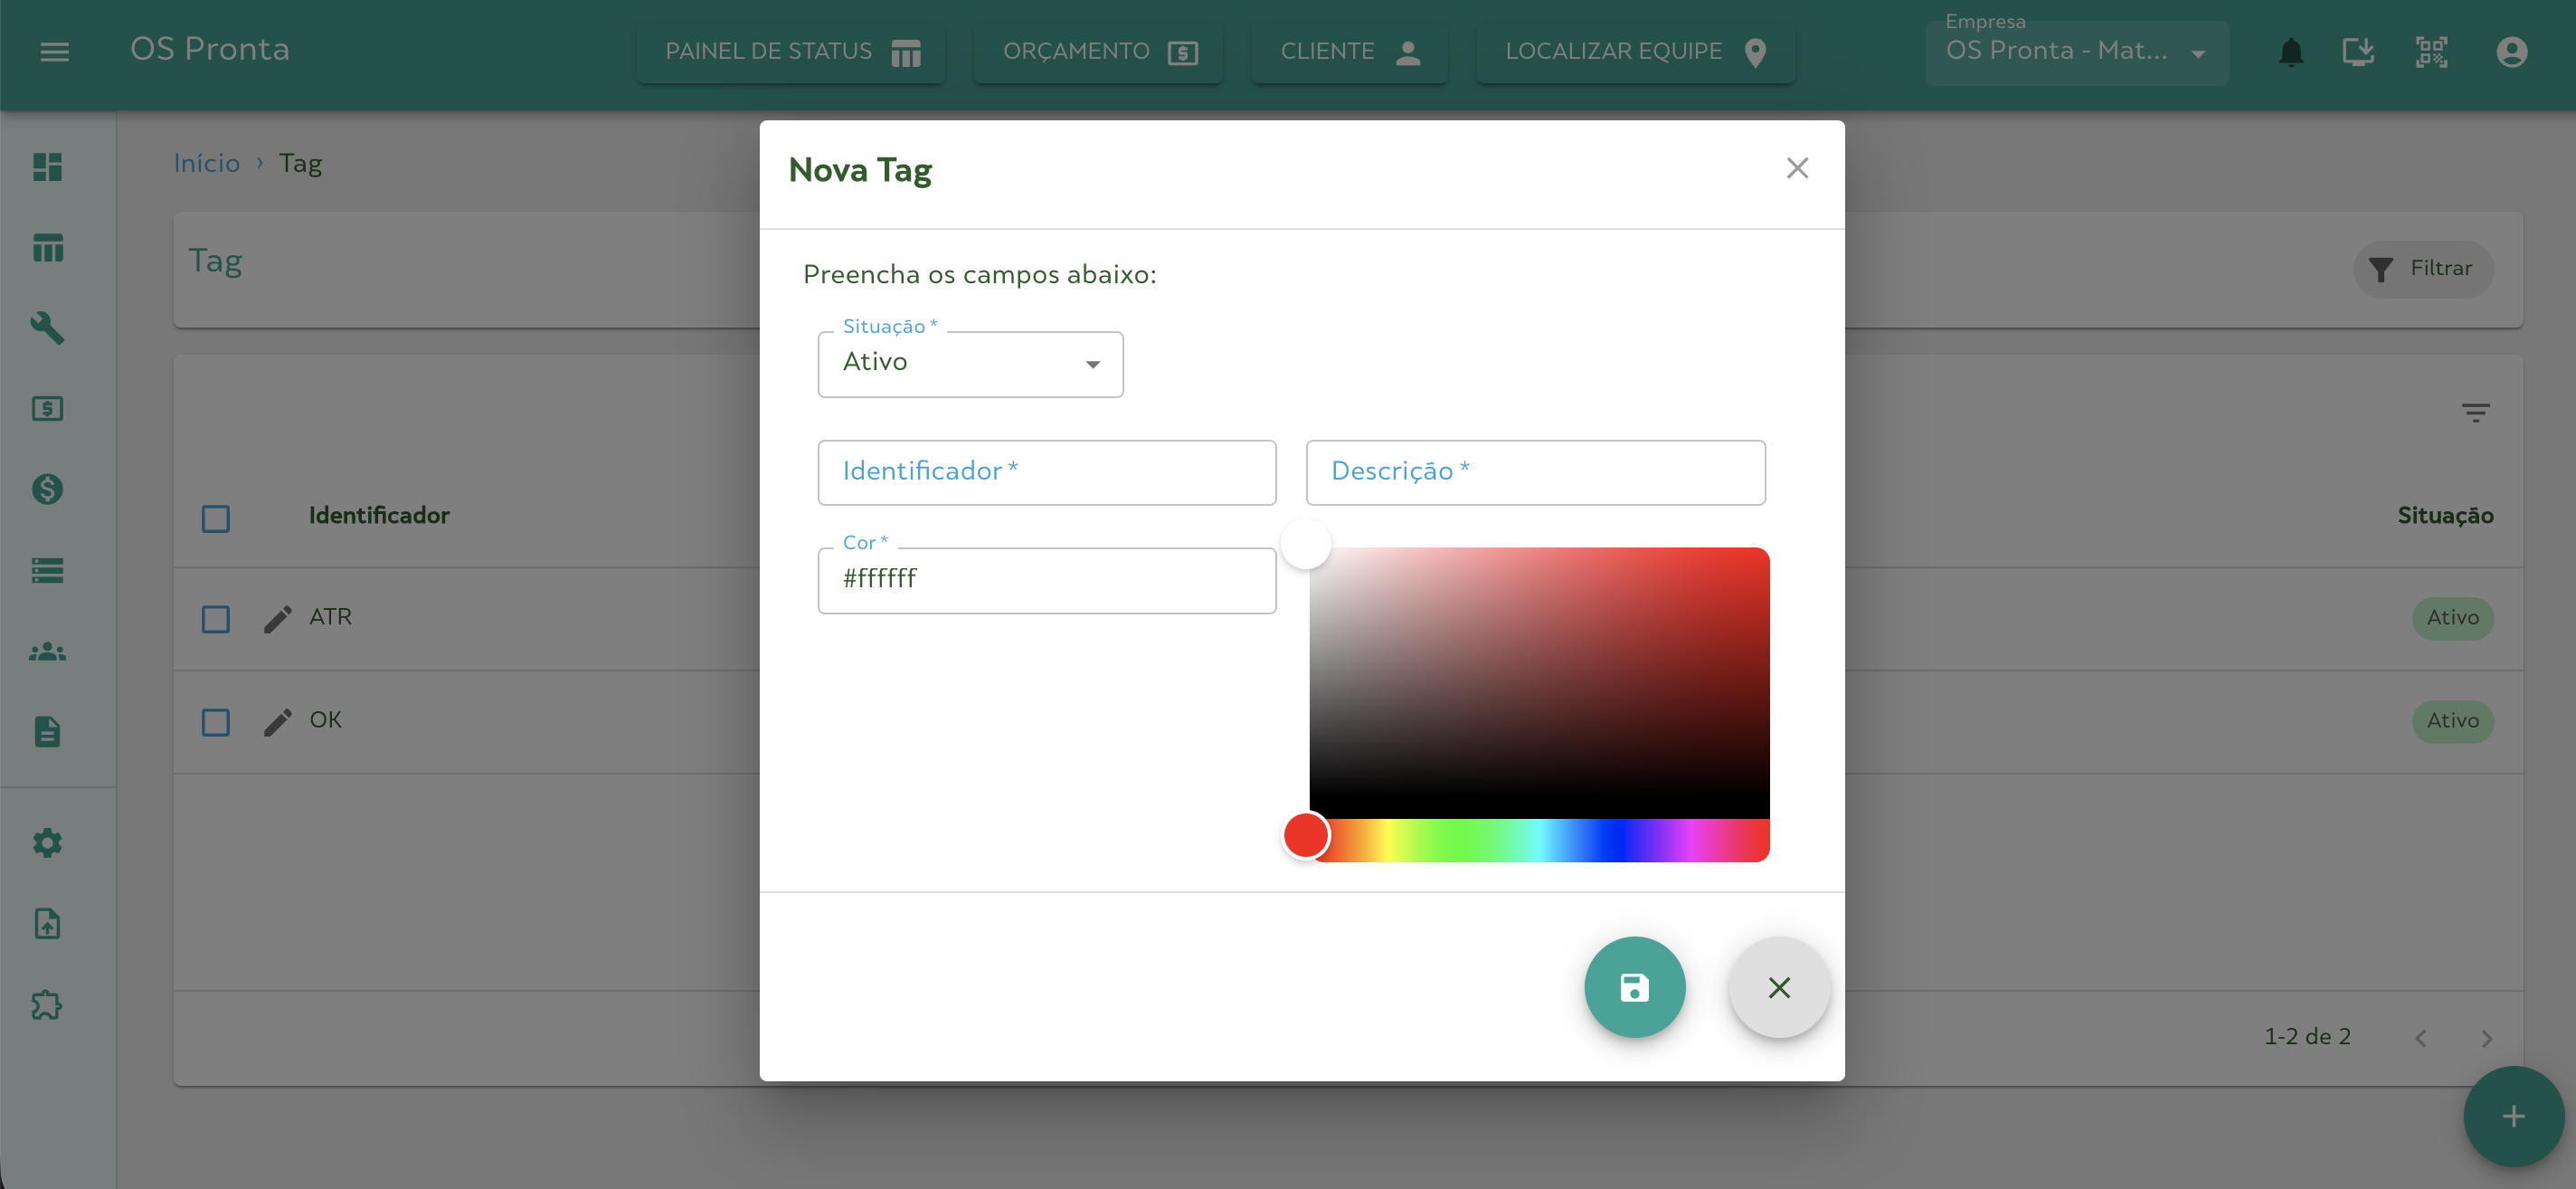Click the Início breadcrumb link
This screenshot has width=2576, height=1189.
pos(206,163)
